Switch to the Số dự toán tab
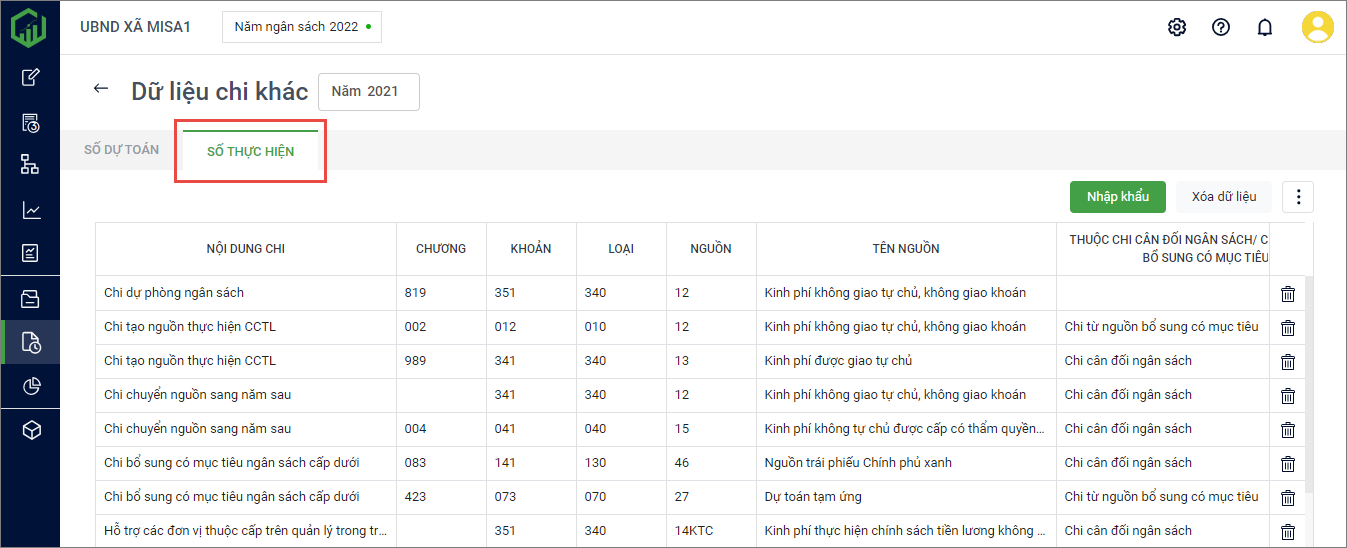The width and height of the screenshot is (1347, 548). (121, 150)
